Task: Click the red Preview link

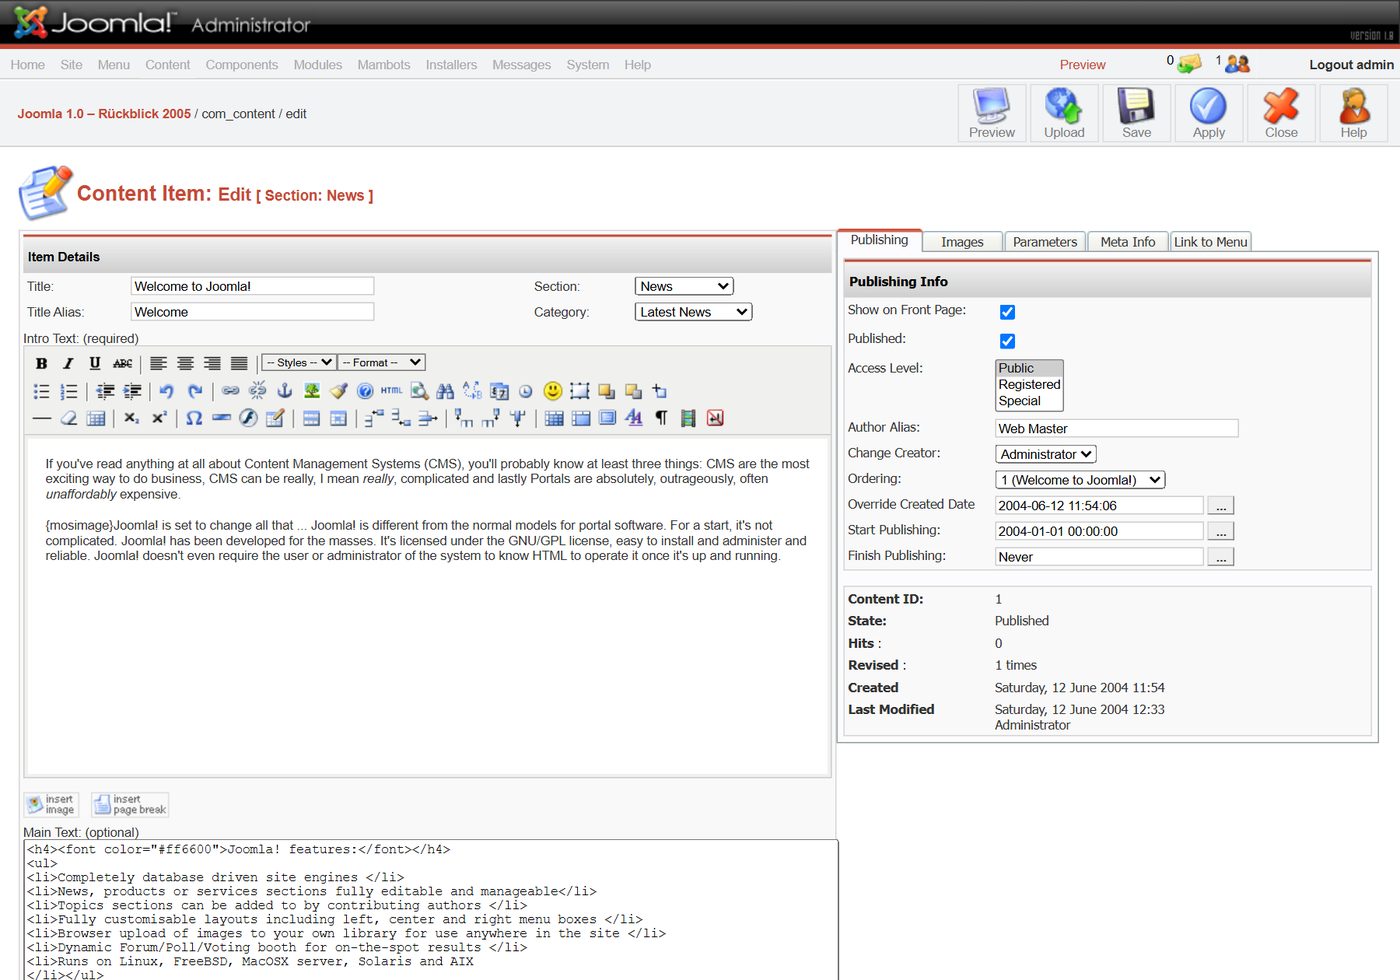Action: 1082,65
